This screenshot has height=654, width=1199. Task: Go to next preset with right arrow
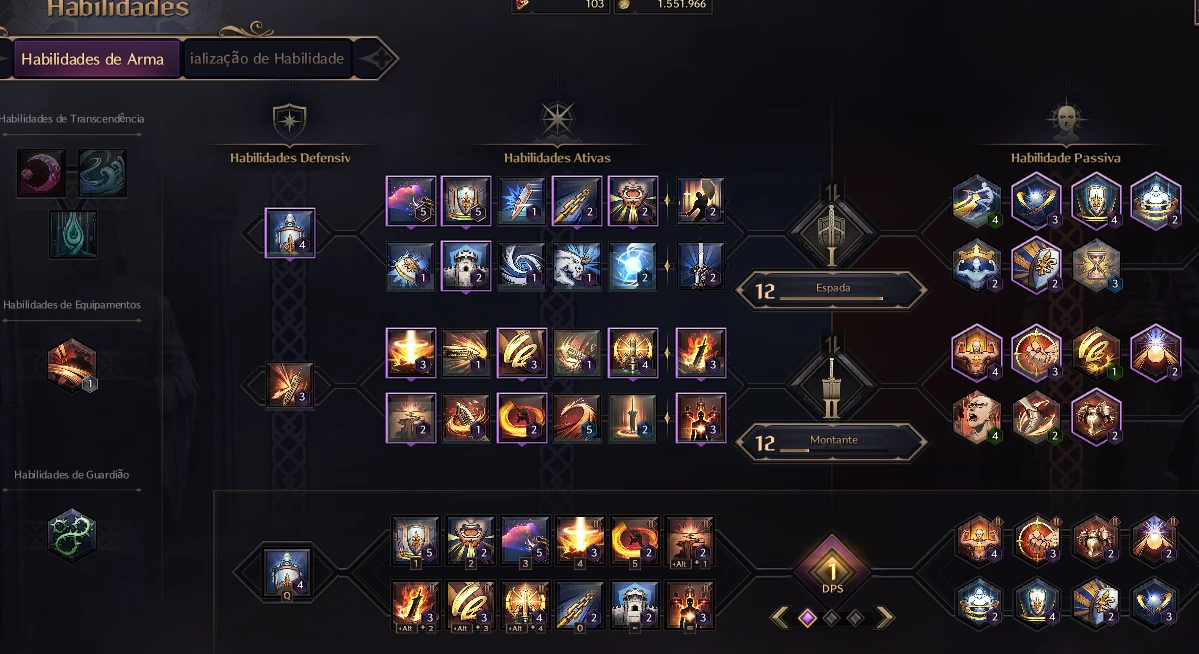click(884, 617)
